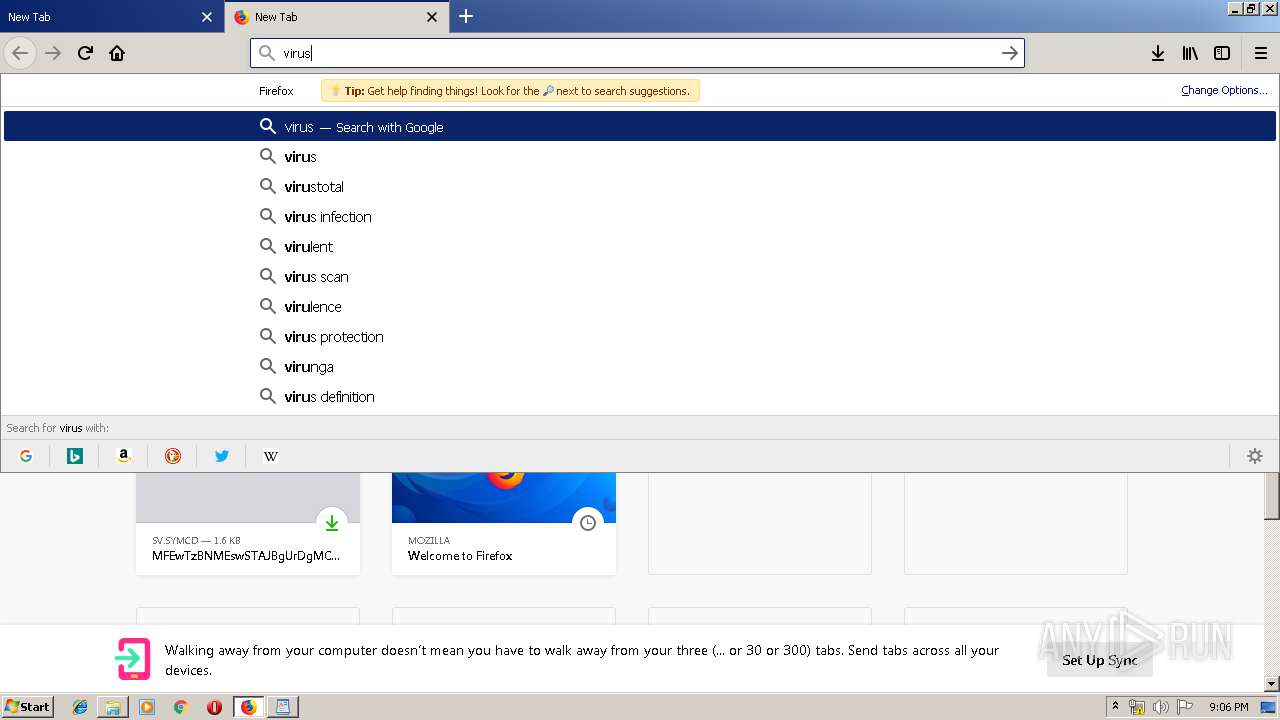This screenshot has width=1280, height=720.
Task: Open the Firefox hamburger menu
Action: point(1260,53)
